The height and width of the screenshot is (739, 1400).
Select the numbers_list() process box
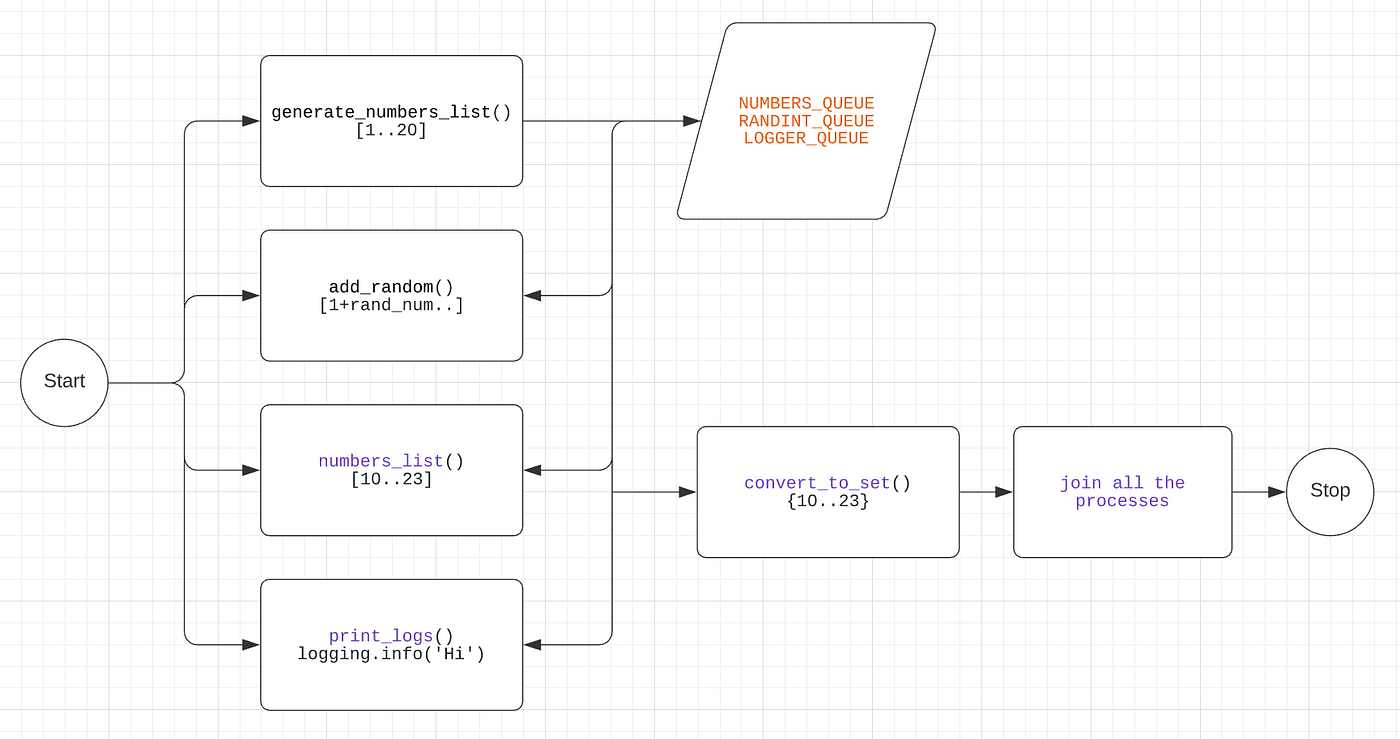click(x=390, y=469)
